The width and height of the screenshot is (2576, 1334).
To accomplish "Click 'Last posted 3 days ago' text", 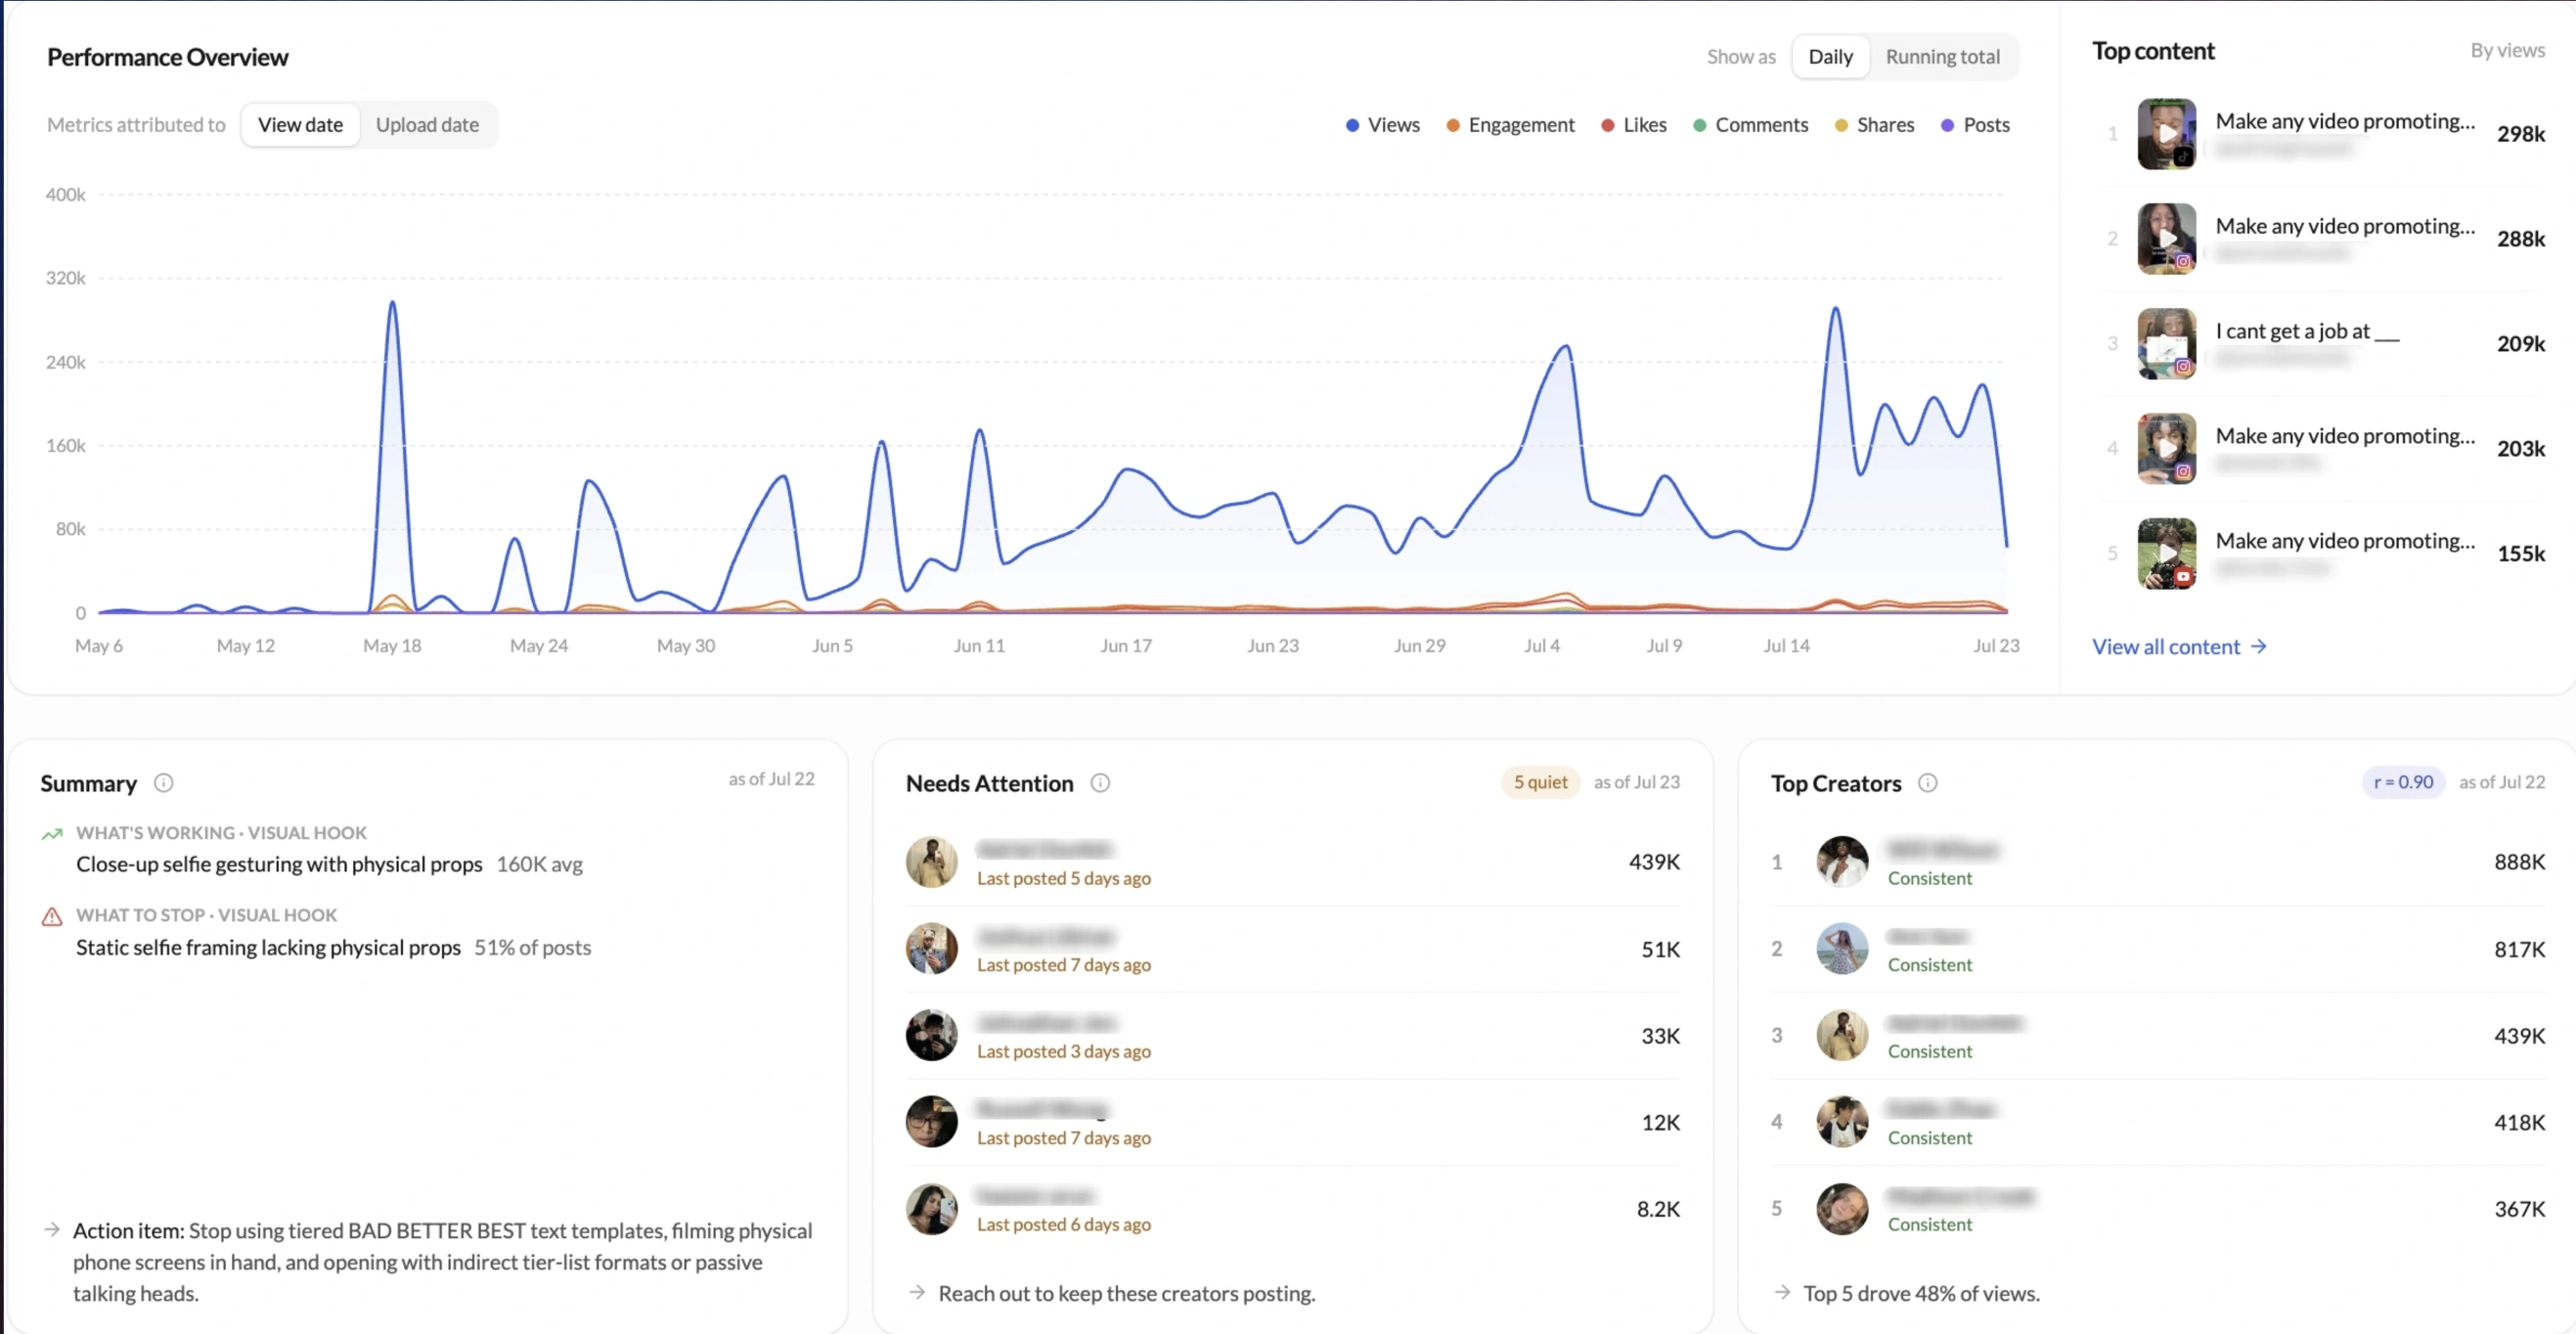I will [1063, 1051].
